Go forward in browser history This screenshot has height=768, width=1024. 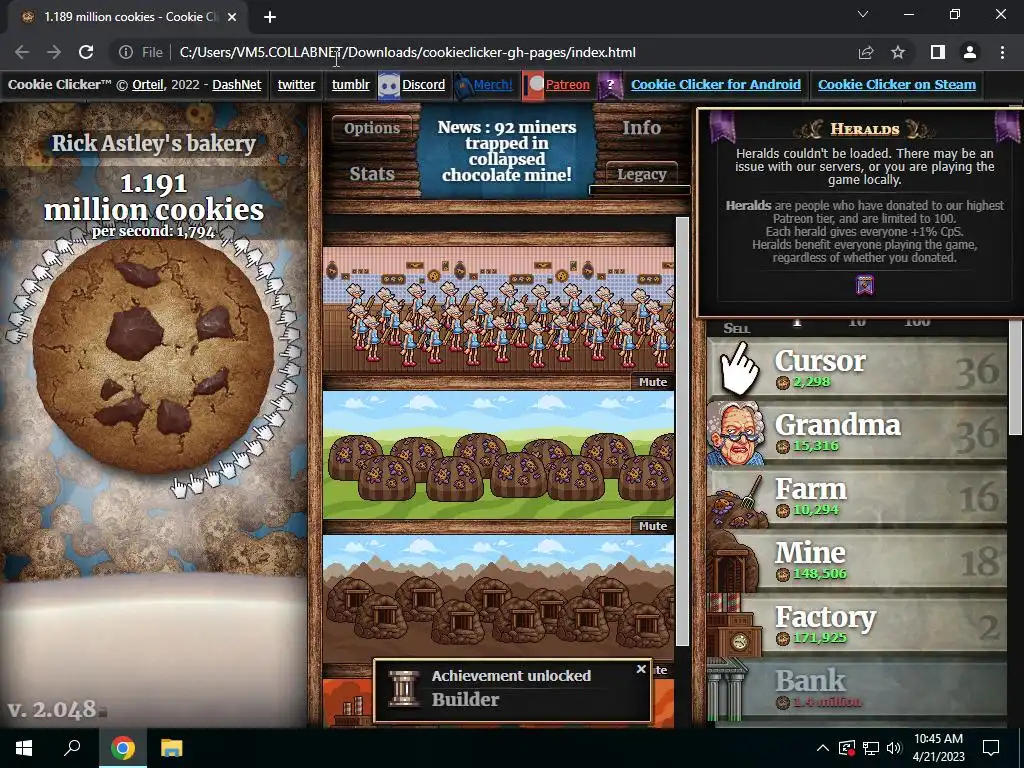(x=54, y=52)
